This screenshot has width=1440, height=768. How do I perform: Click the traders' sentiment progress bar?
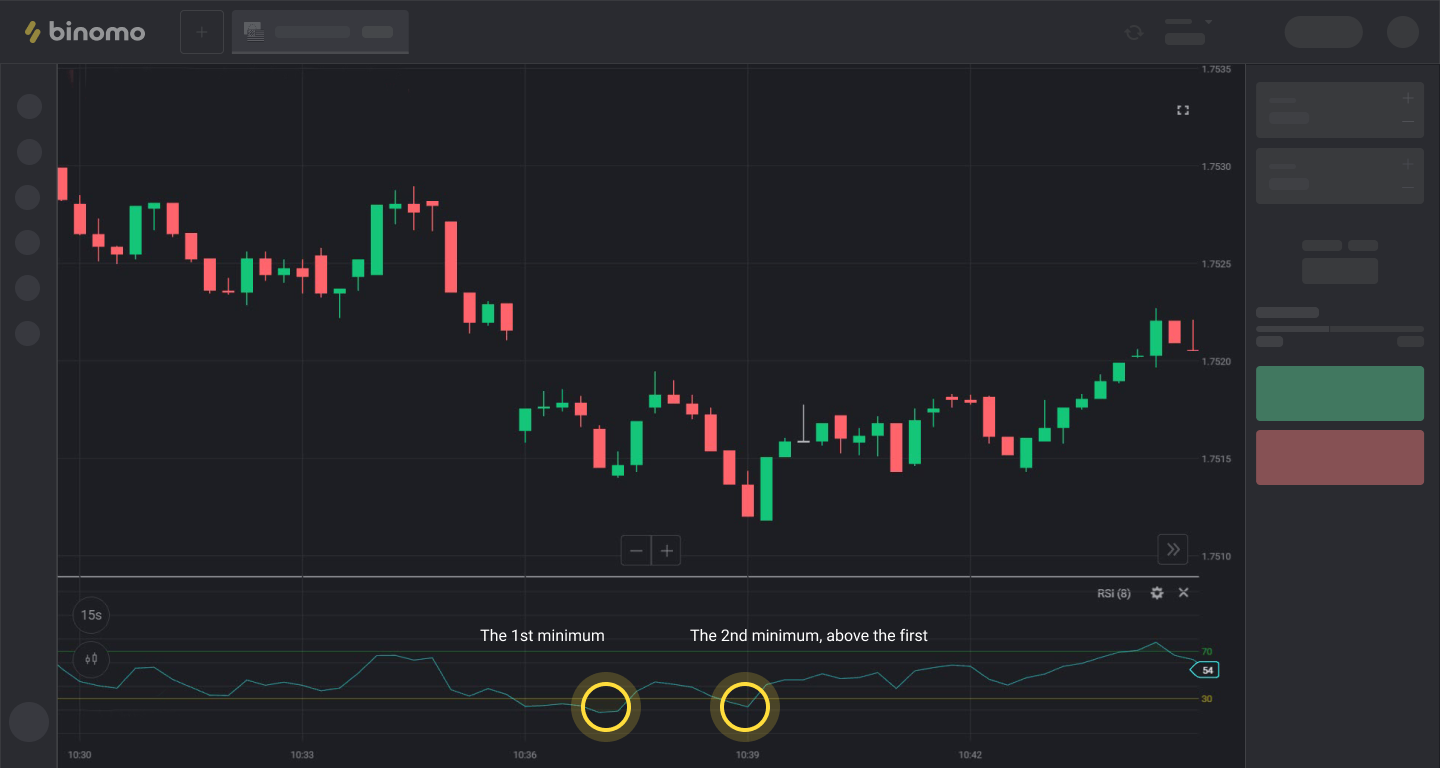pos(1340,328)
